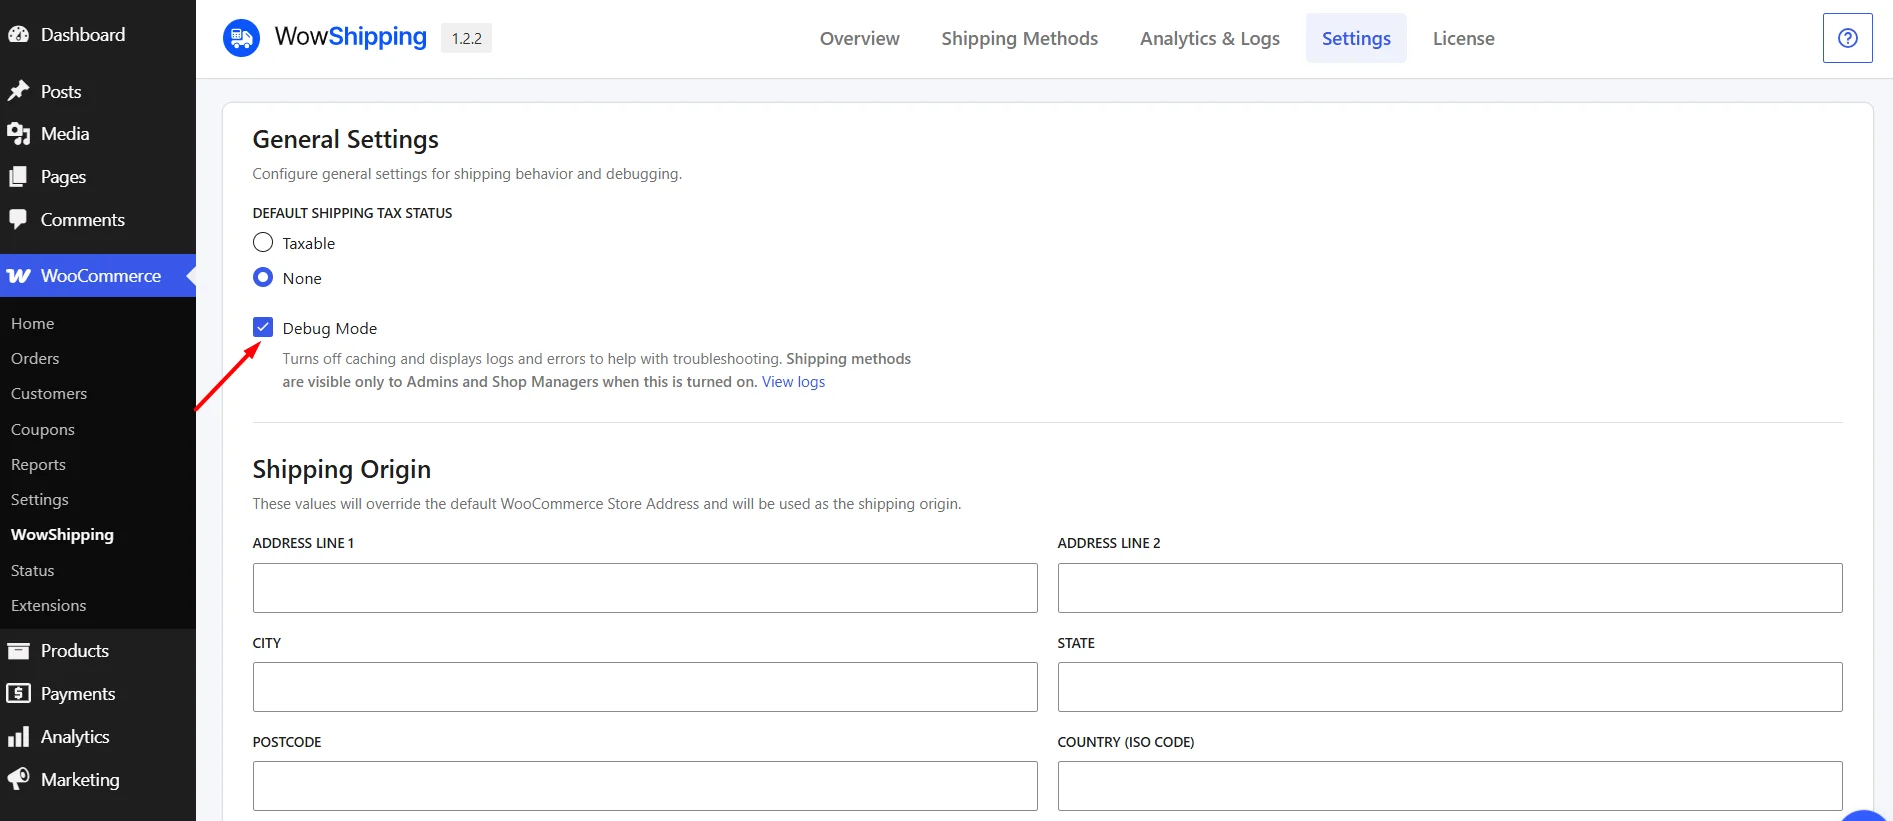The width and height of the screenshot is (1893, 821).
Task: Click the 1.2.2 version badge
Action: [466, 38]
